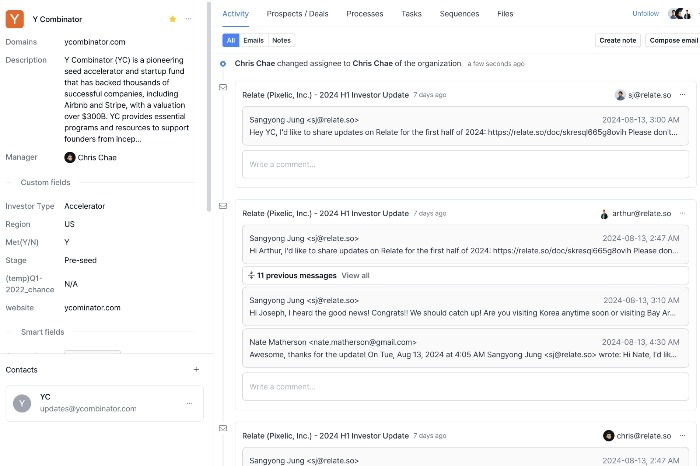Click the Manager name Chris Chae
700x466 pixels.
pos(97,158)
